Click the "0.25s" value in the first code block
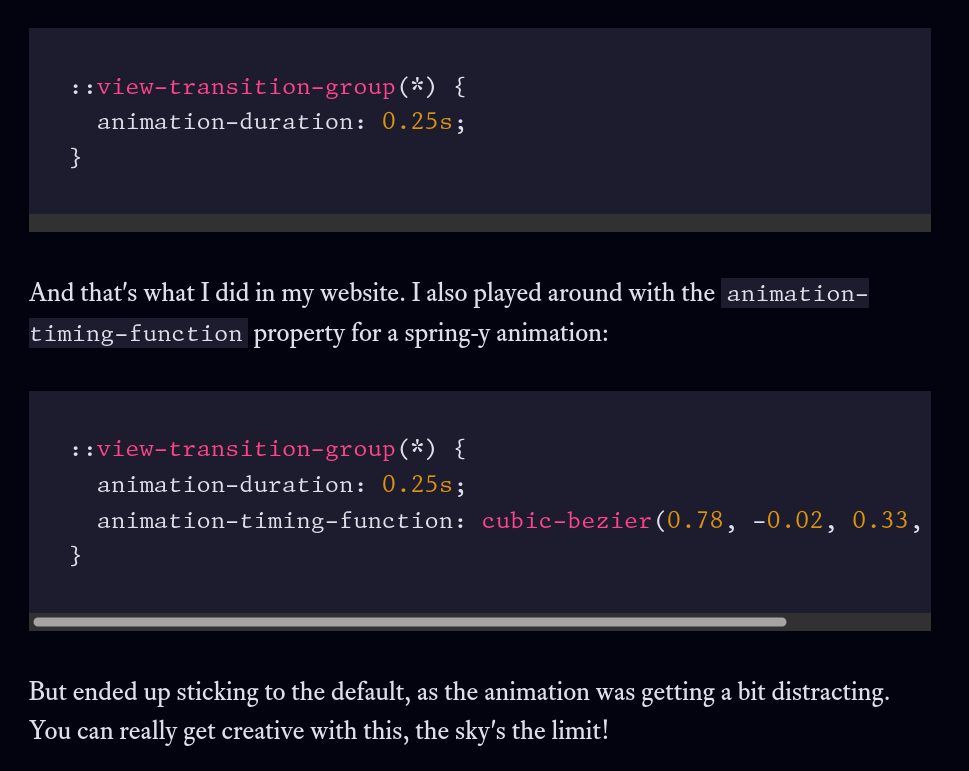Viewport: 969px width, 771px height. (x=417, y=122)
